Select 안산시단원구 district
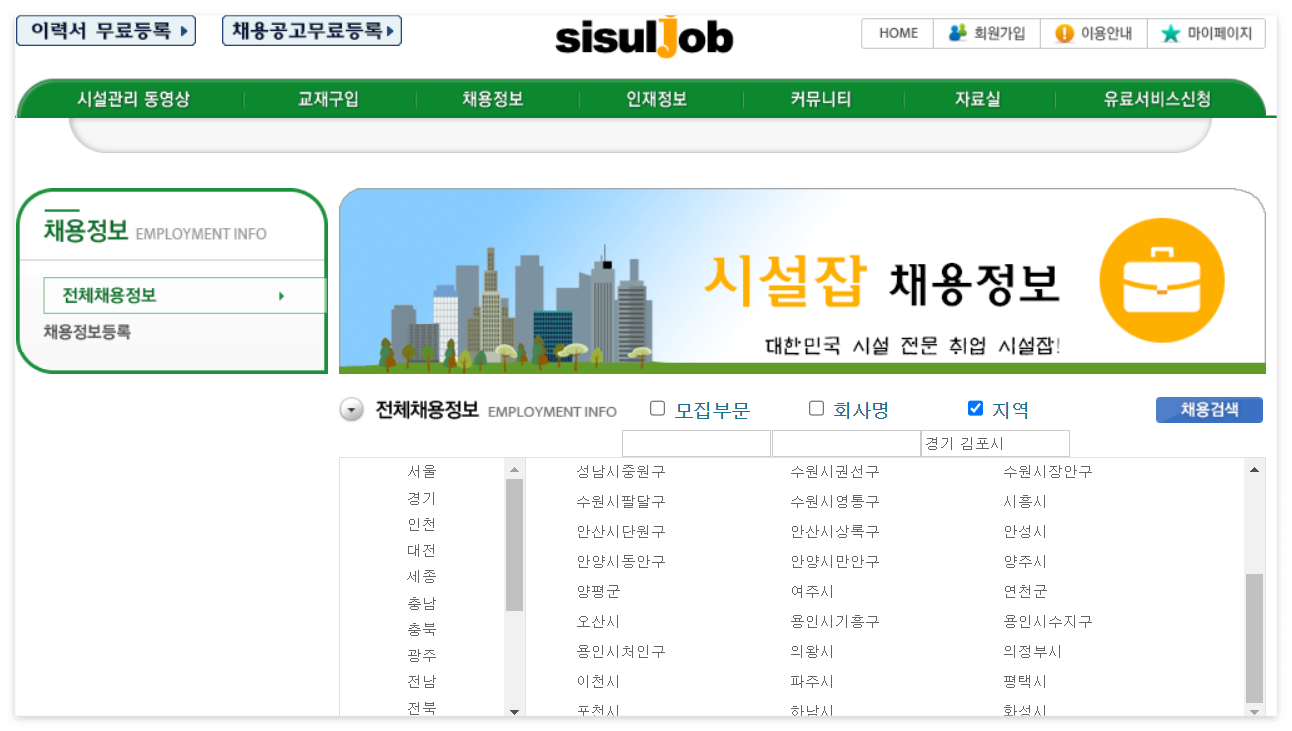Viewport: 1292px width, 731px height. click(x=620, y=531)
